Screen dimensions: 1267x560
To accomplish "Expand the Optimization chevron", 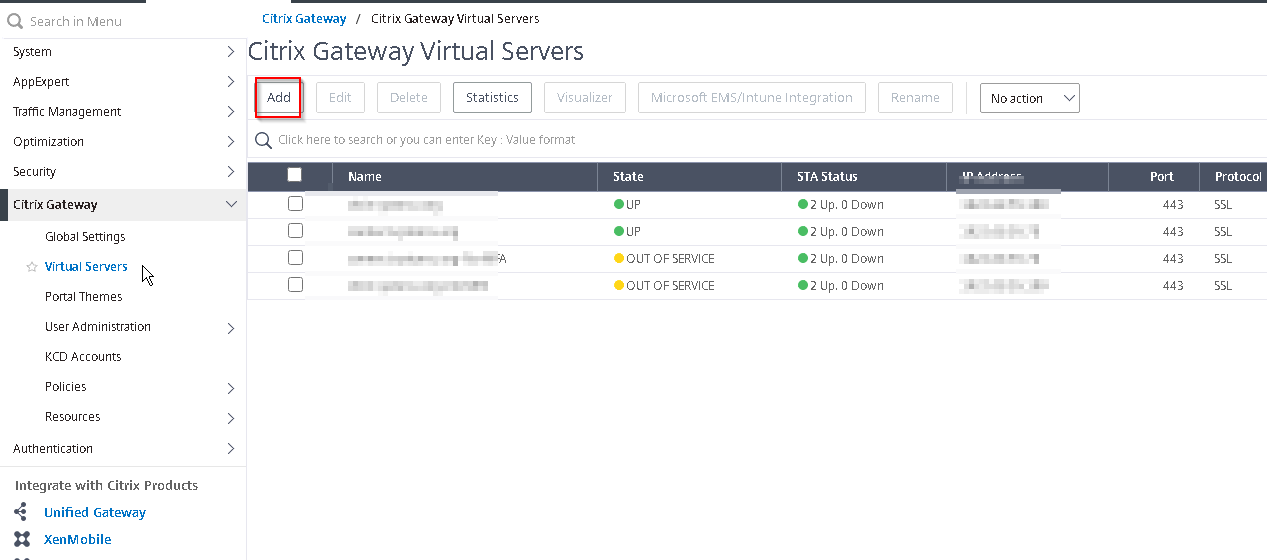I will 231,142.
